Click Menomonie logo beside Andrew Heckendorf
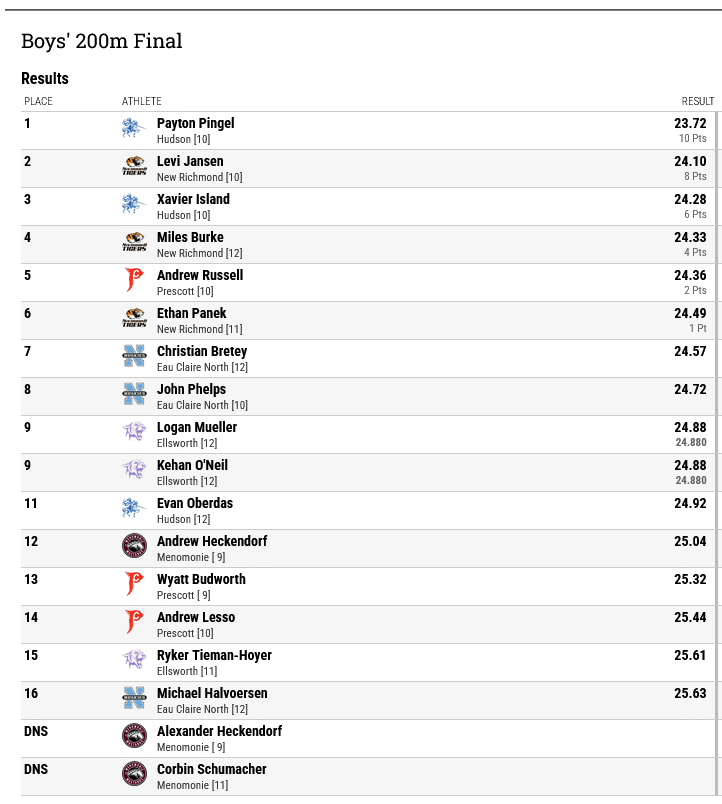The height and width of the screenshot is (804, 722). 134,546
